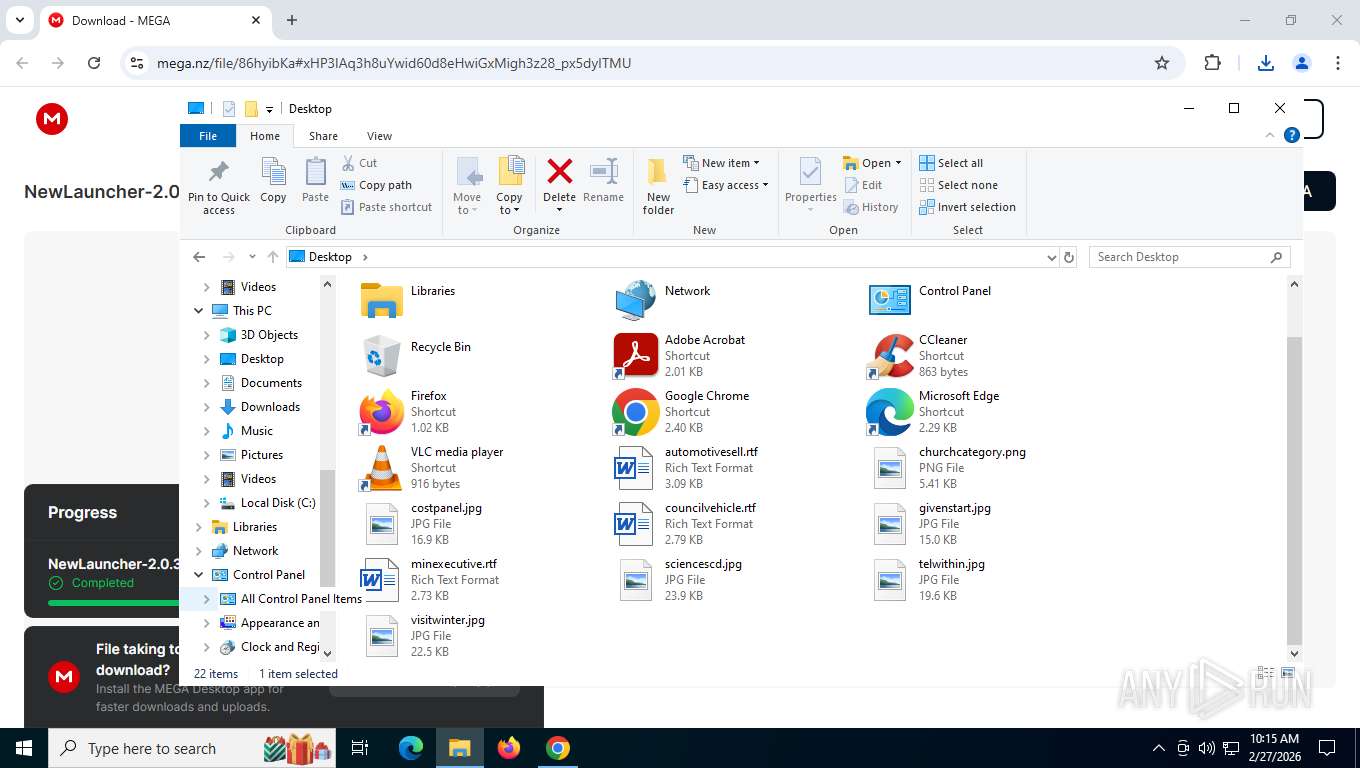The image size is (1360, 768).
Task: Click the file list vertical scrollbar
Action: pos(1294,490)
